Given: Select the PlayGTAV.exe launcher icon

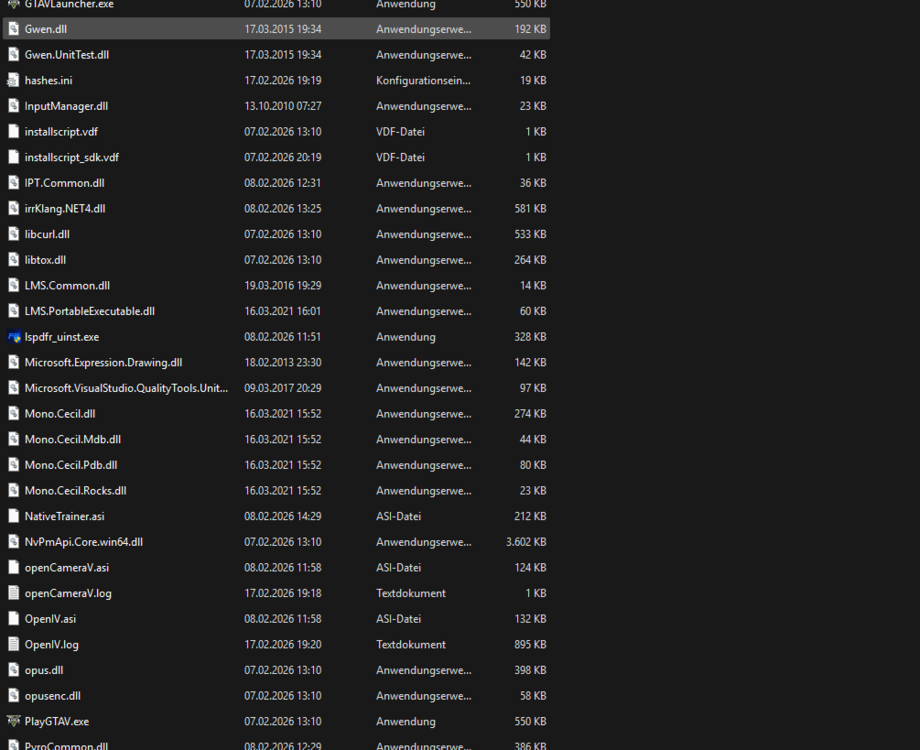Looking at the screenshot, I should pos(14,721).
